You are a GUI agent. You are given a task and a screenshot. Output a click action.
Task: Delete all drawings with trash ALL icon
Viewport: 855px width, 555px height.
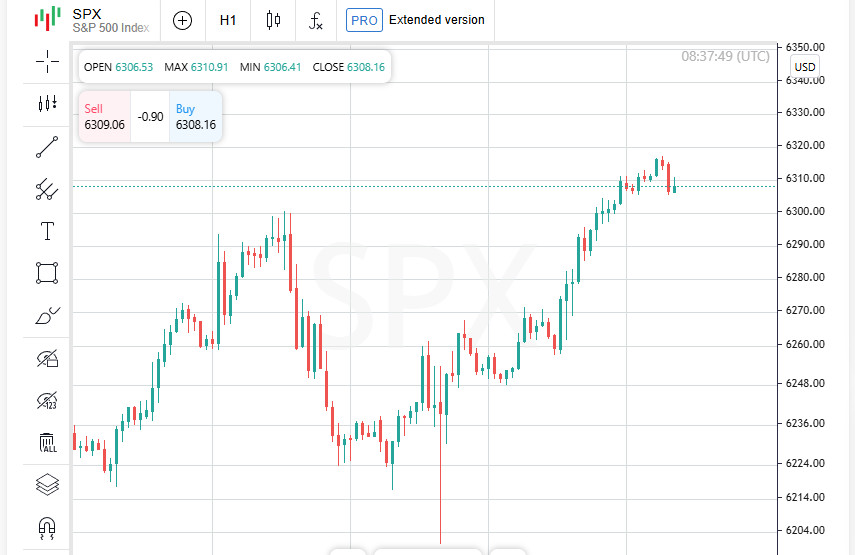(47, 443)
